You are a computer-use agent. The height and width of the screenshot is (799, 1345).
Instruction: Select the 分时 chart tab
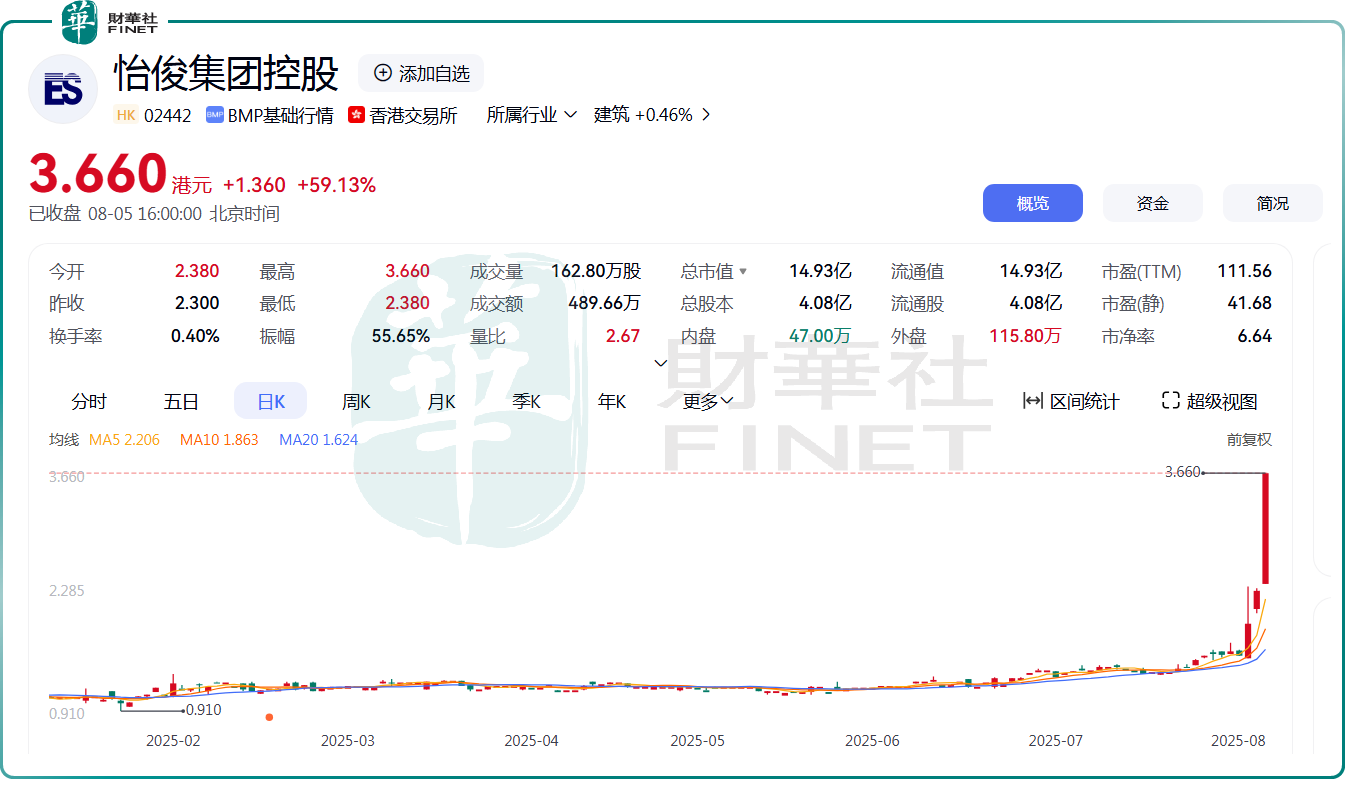(x=89, y=401)
